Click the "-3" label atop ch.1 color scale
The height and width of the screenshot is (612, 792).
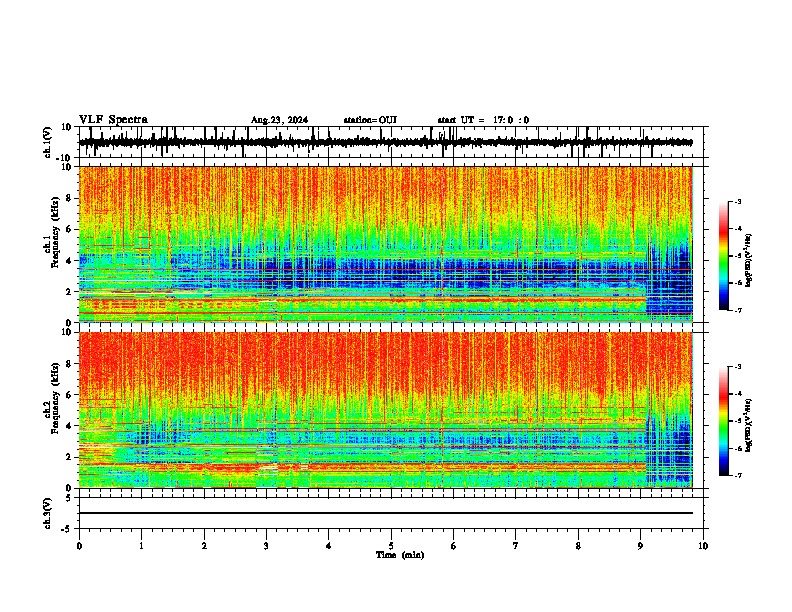click(737, 201)
